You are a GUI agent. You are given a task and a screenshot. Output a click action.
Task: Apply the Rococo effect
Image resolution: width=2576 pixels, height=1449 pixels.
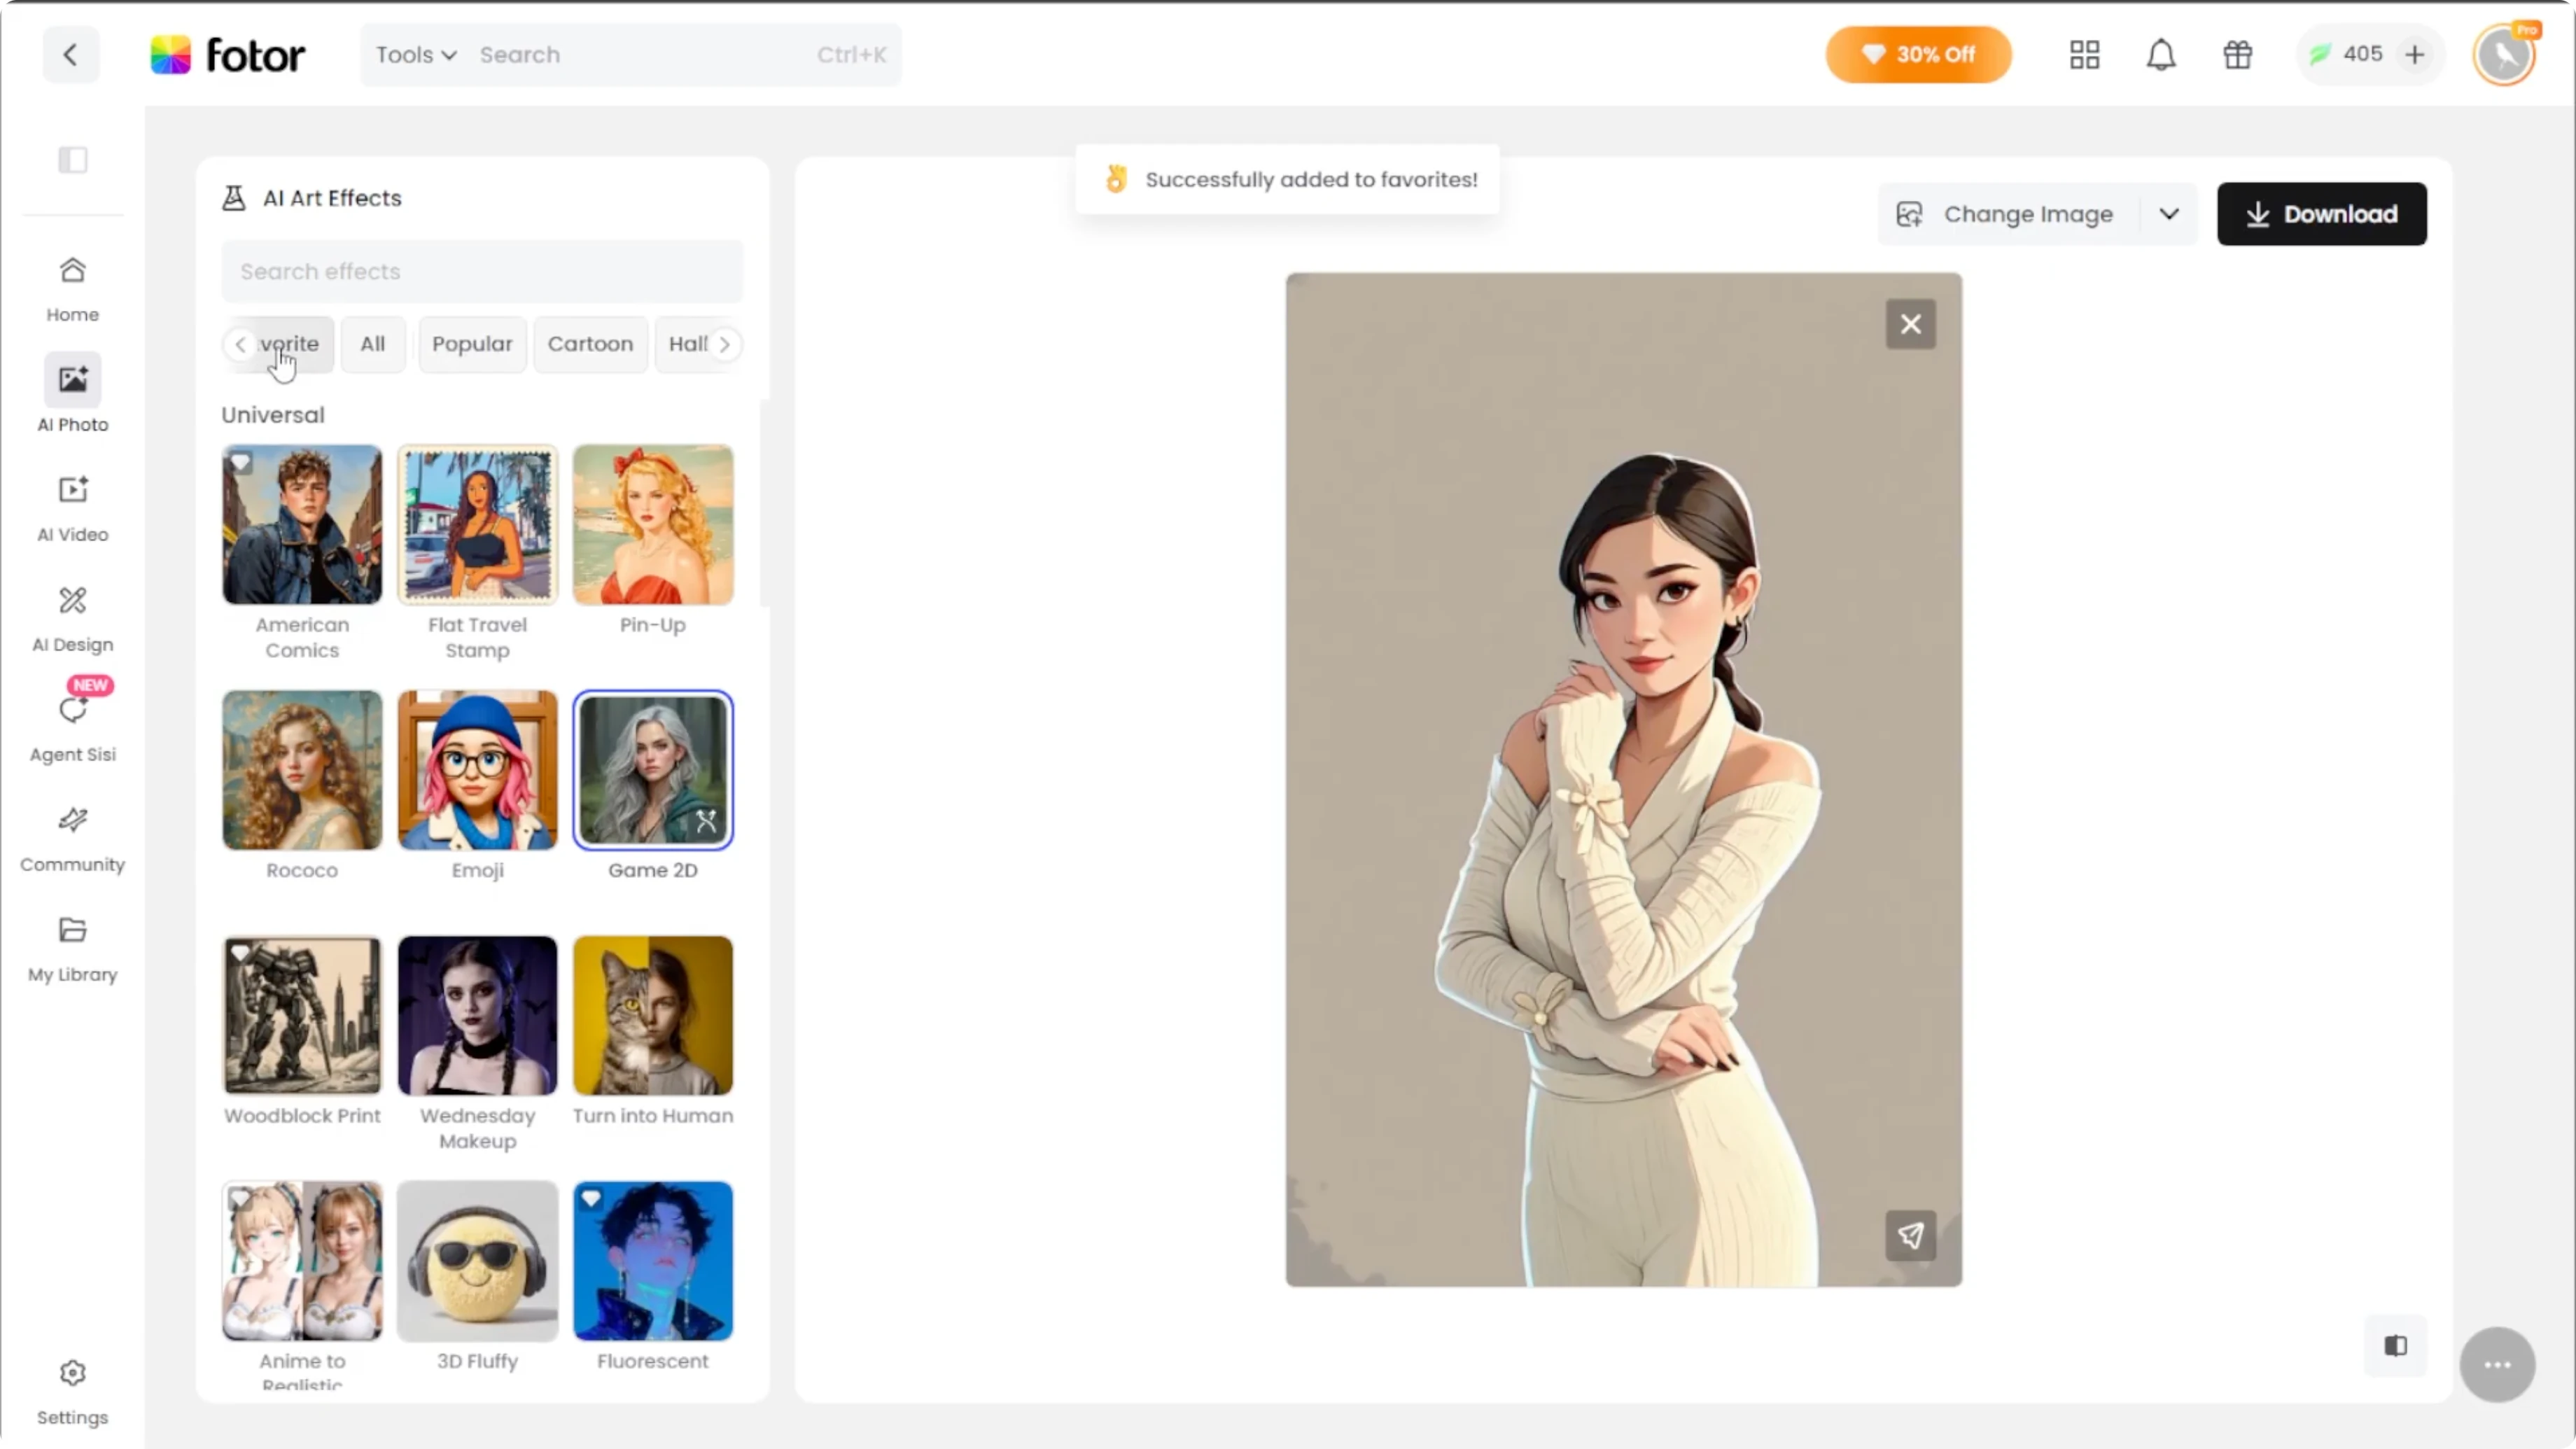point(302,770)
